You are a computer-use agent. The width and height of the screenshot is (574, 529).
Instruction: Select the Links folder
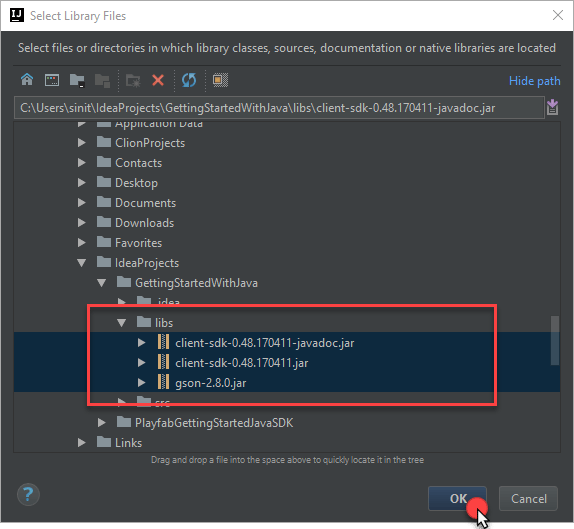click(119, 443)
